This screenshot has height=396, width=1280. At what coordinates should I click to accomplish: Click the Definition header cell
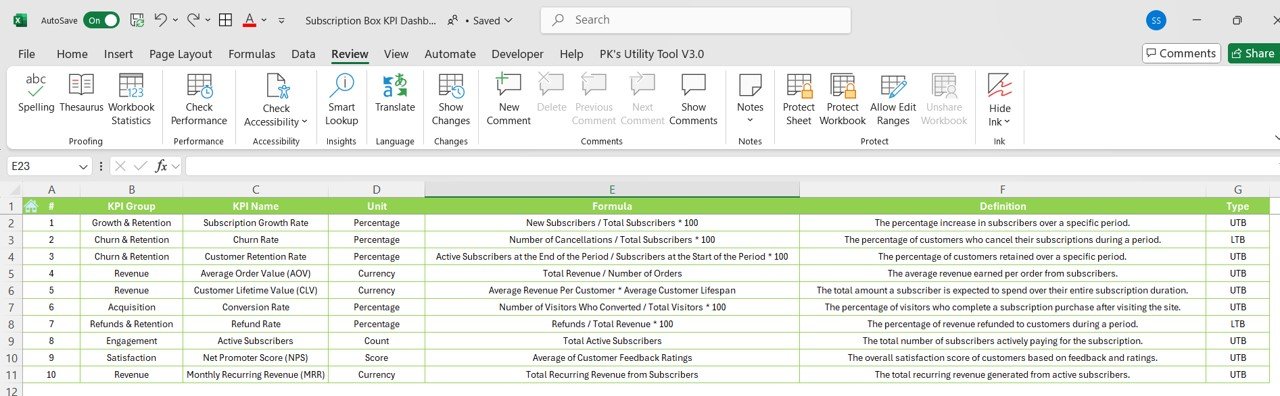pyautogui.click(x=1002, y=206)
